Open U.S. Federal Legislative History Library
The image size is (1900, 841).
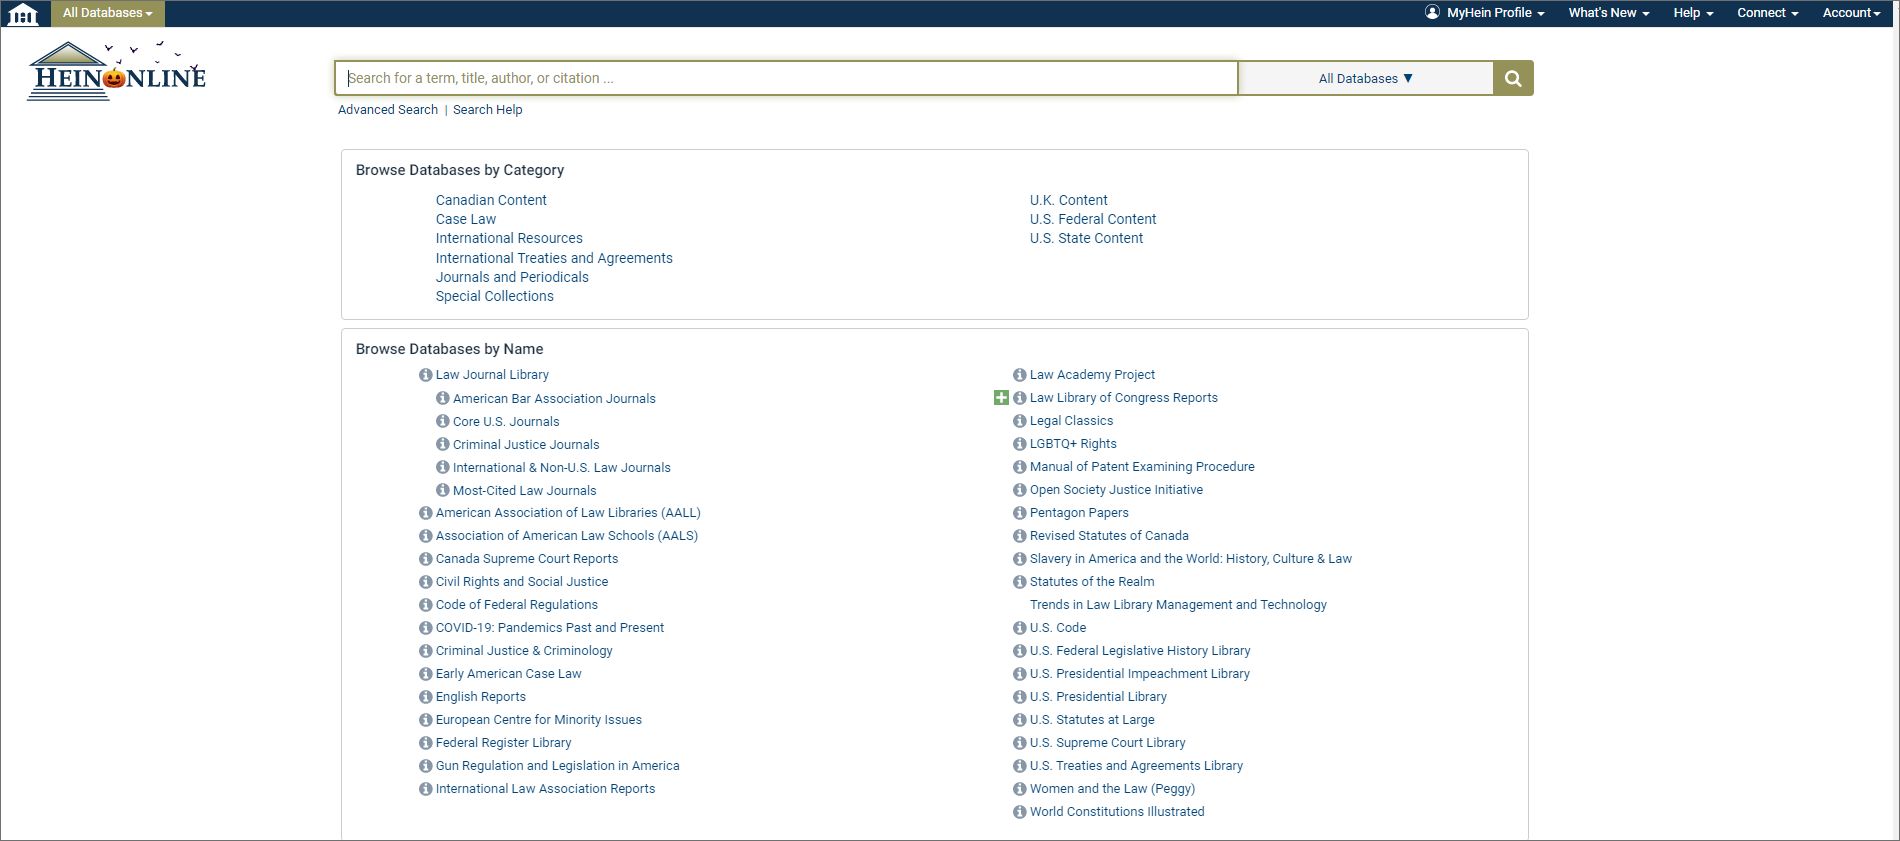[1140, 651]
